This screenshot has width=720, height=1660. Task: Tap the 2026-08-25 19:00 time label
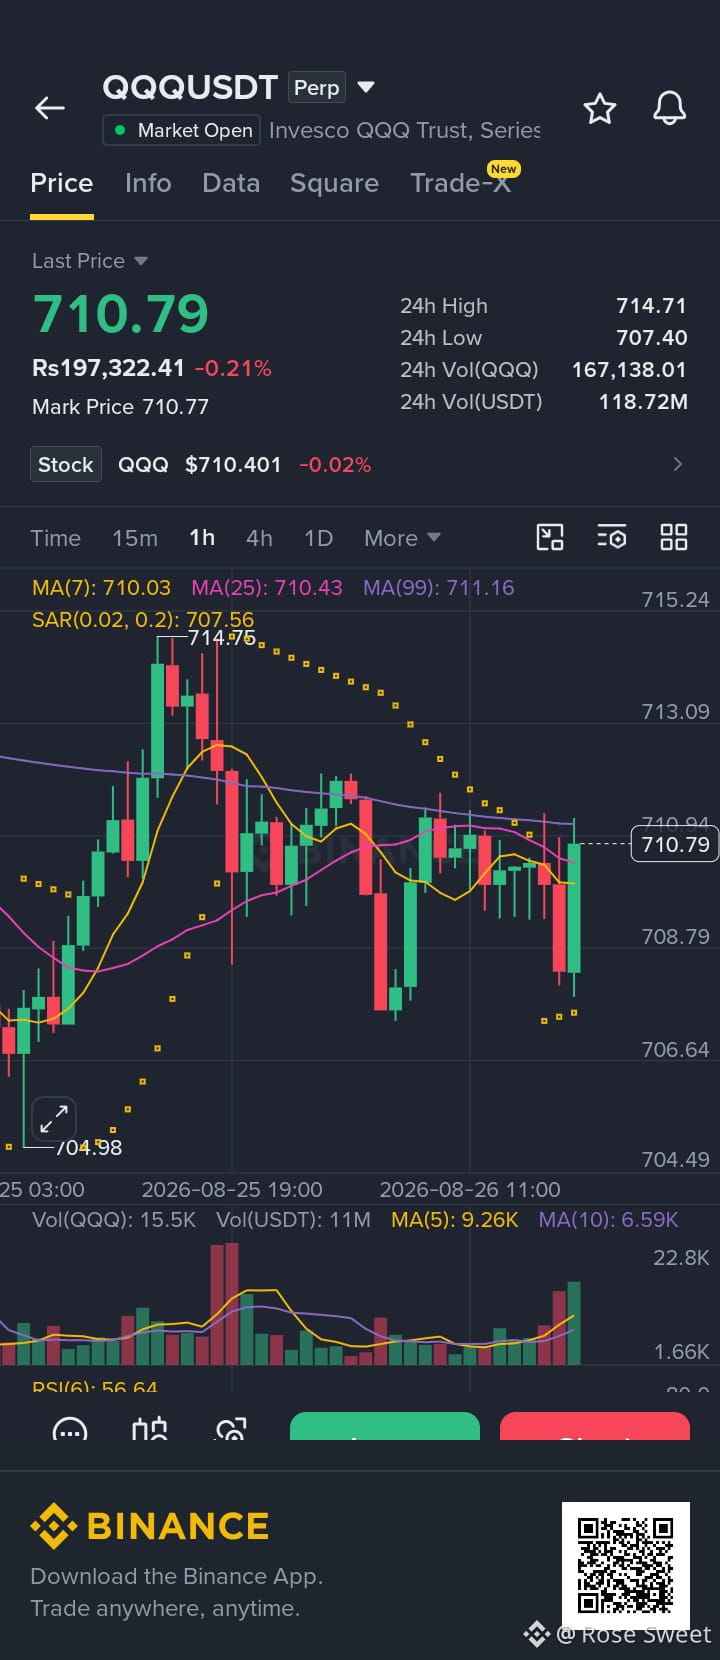click(x=232, y=1190)
